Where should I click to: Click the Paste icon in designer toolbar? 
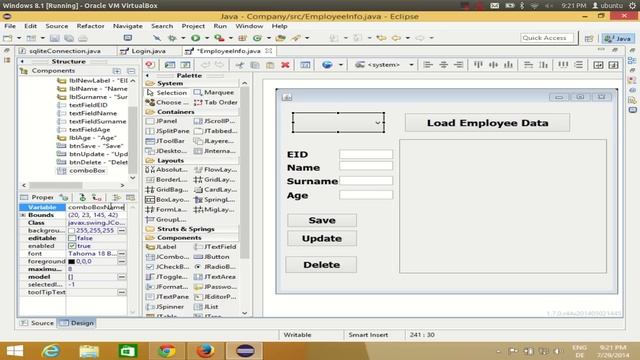(270, 65)
